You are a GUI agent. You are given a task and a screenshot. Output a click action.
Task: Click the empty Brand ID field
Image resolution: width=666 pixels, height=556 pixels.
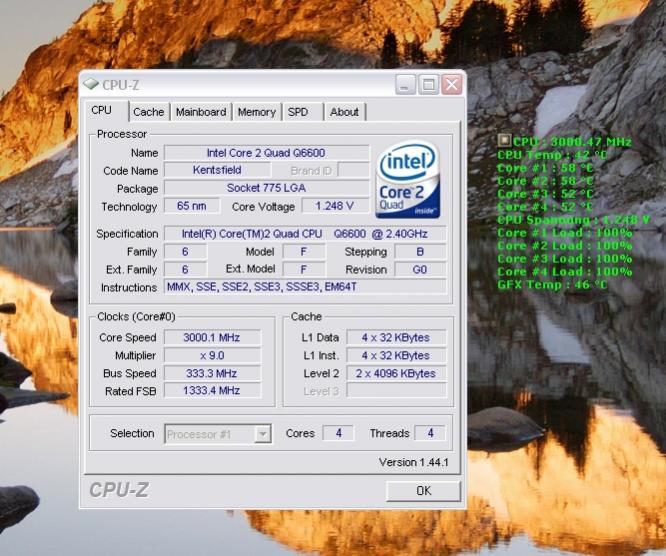(x=353, y=170)
